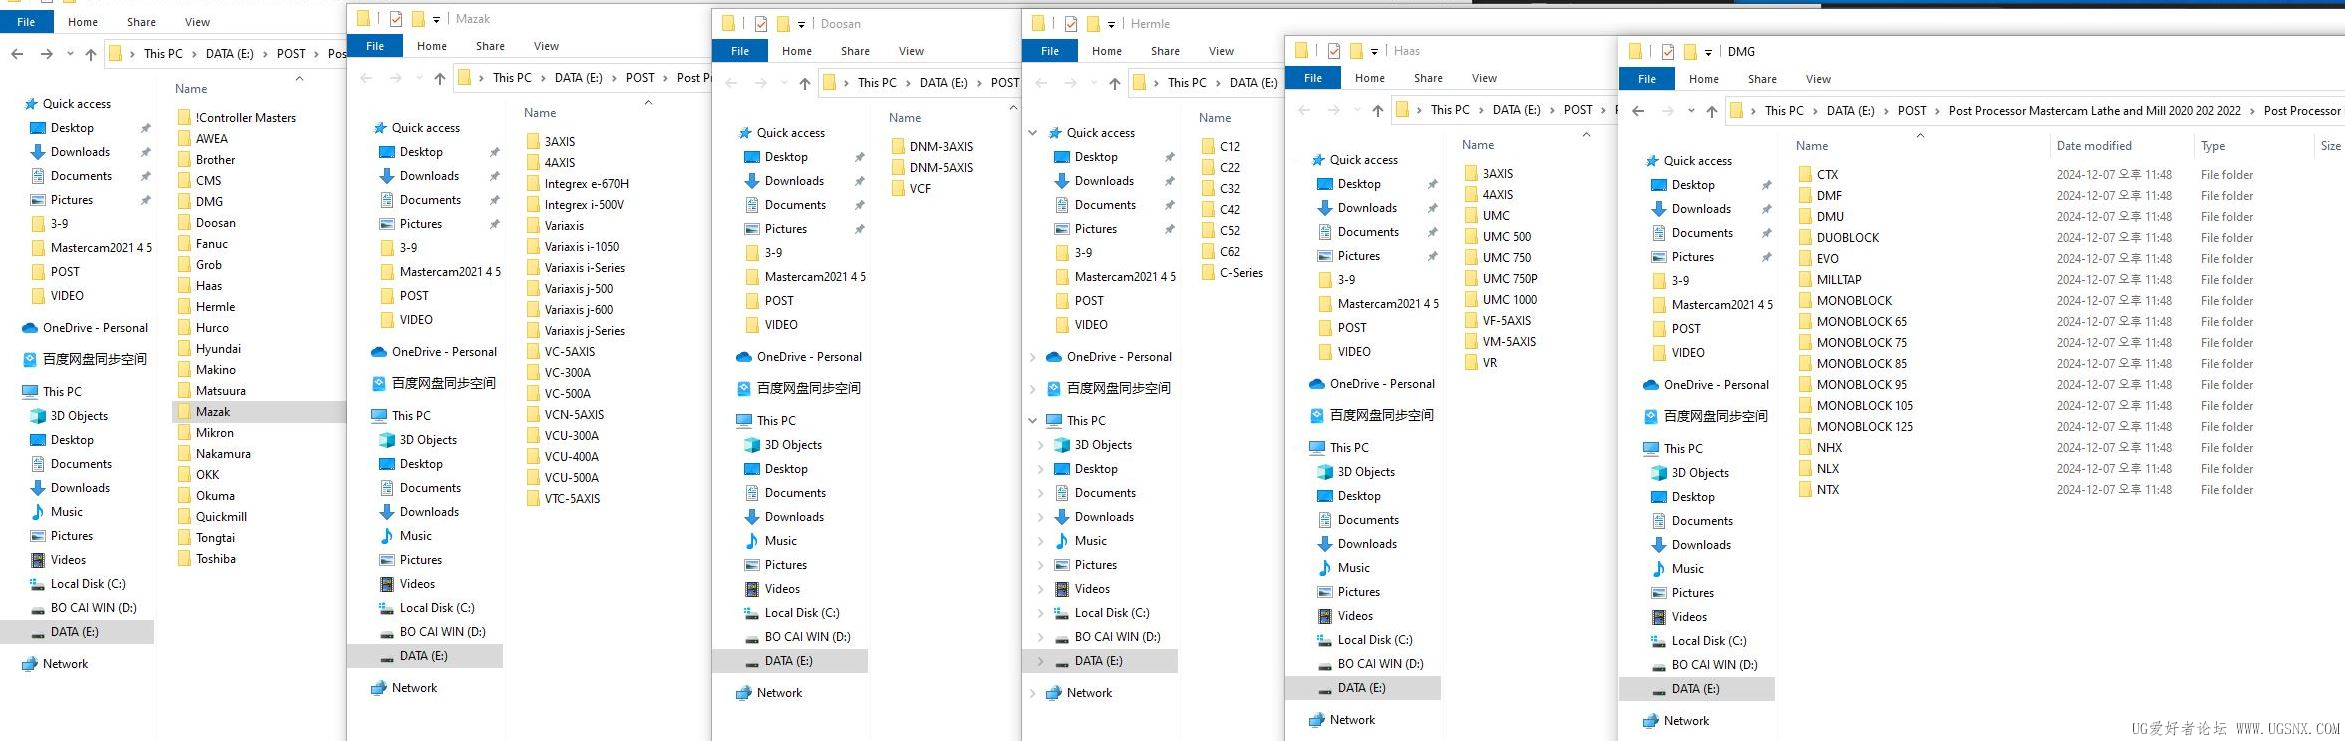Click the DNM-5AXIS folder icon
This screenshot has width=2345, height=741.
click(898, 168)
